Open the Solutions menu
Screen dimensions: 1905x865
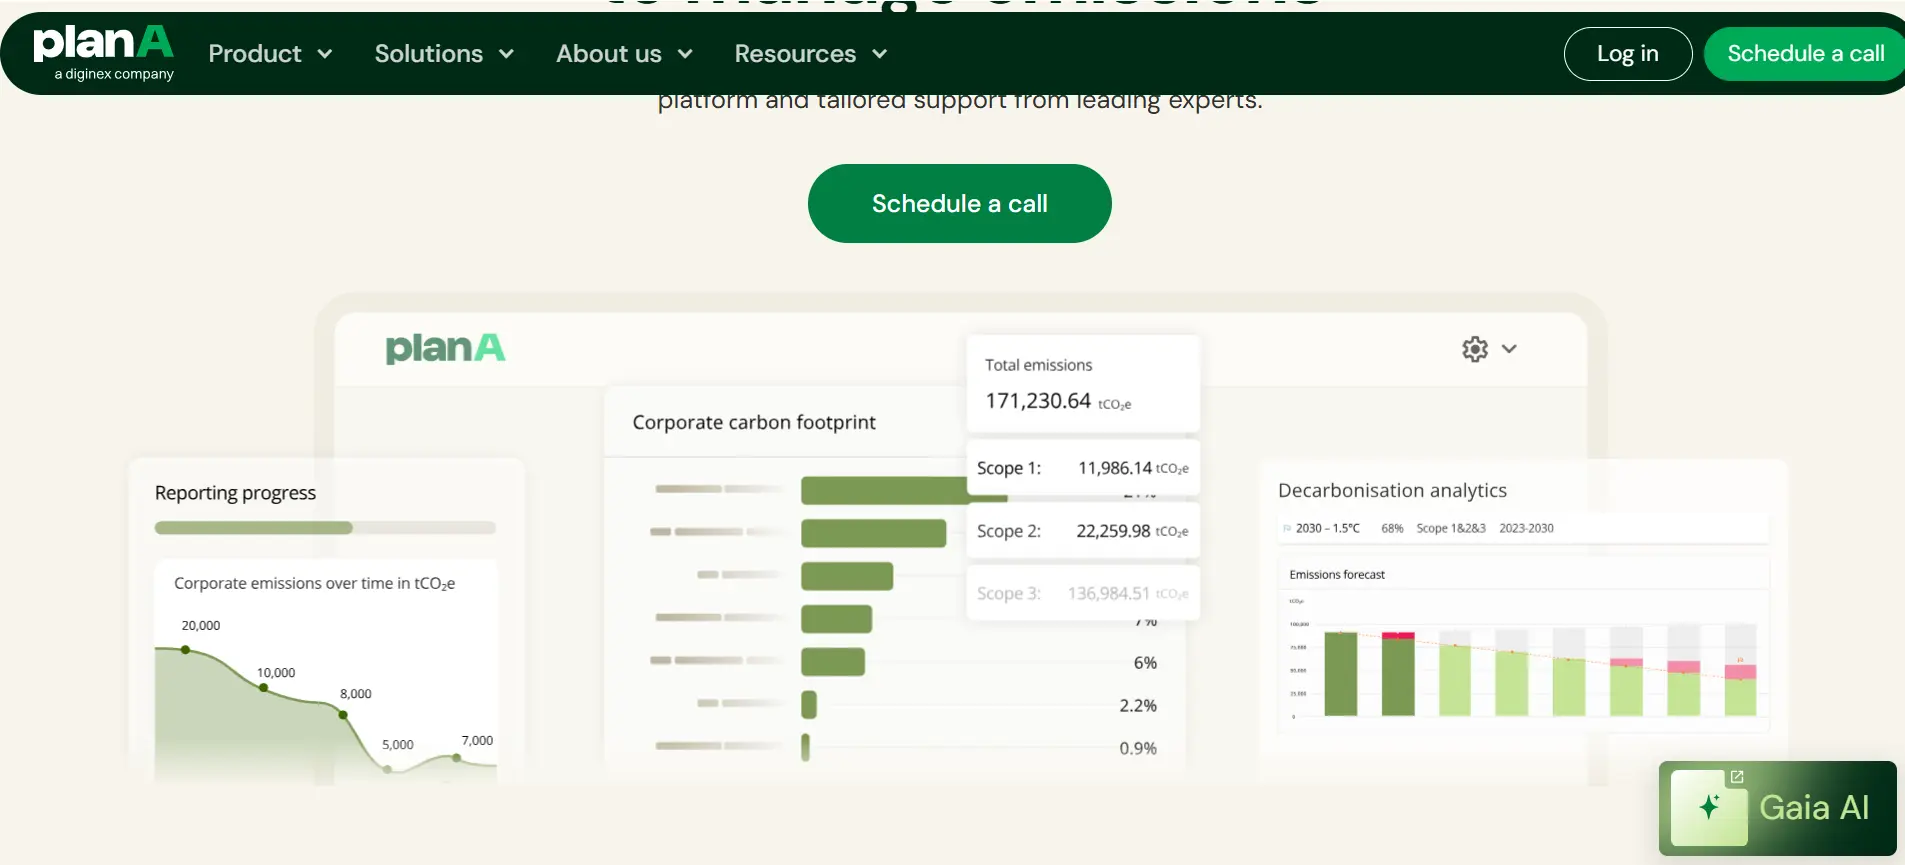pos(444,54)
